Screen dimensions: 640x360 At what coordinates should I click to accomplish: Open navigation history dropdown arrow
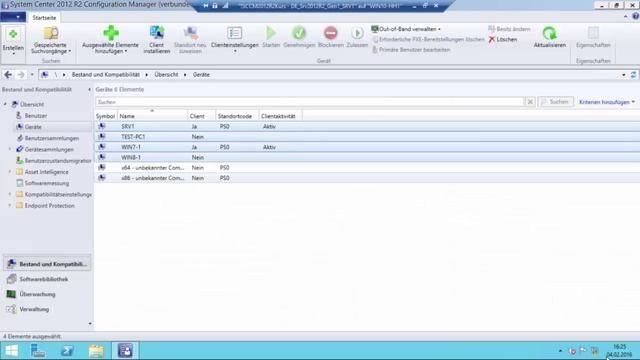(32, 75)
